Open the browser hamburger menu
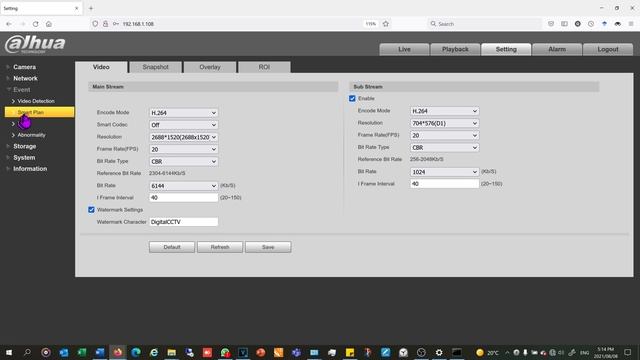This screenshot has height=360, width=640. point(631,24)
